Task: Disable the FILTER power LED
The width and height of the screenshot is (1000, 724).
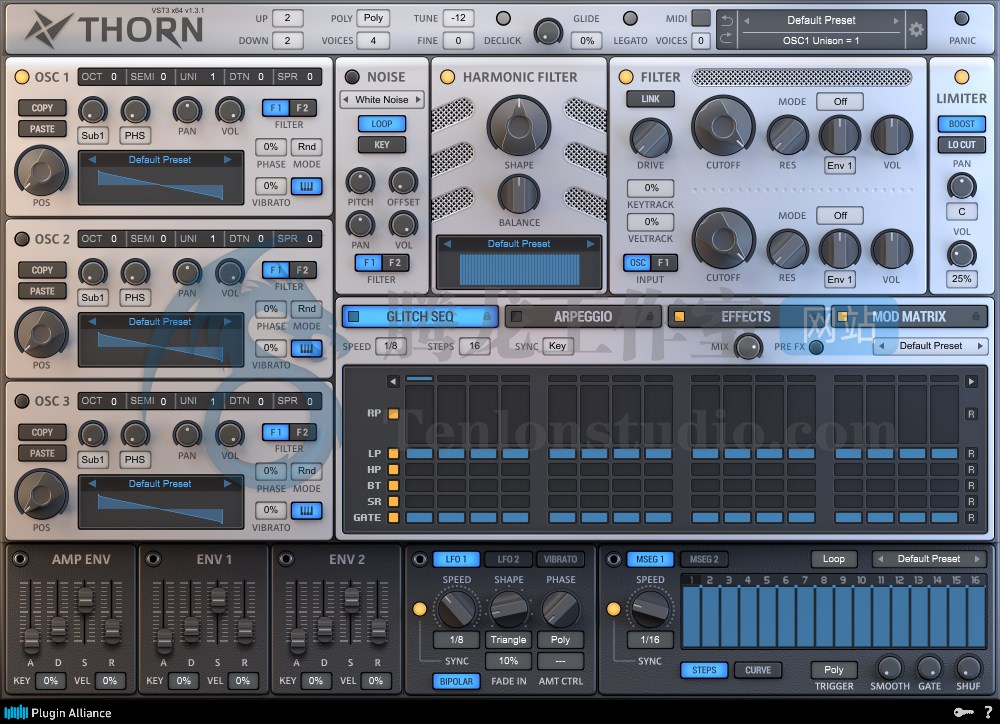Action: [626, 77]
